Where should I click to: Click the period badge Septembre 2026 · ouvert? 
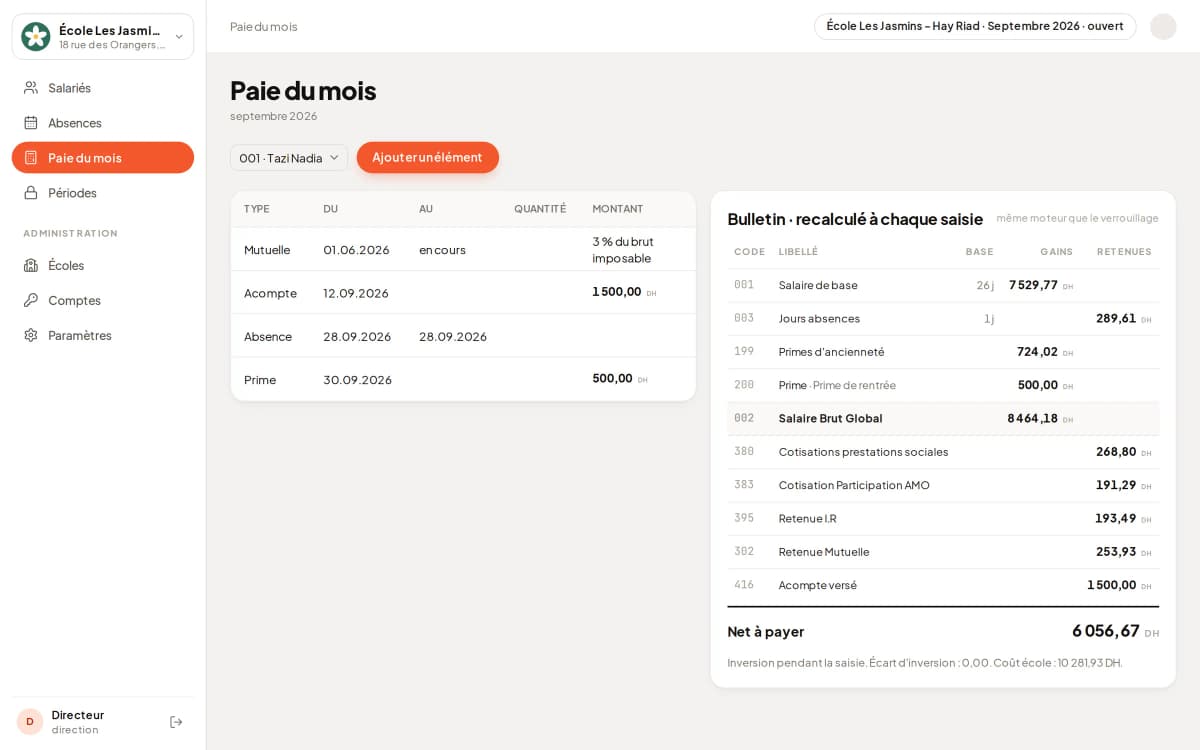click(975, 26)
